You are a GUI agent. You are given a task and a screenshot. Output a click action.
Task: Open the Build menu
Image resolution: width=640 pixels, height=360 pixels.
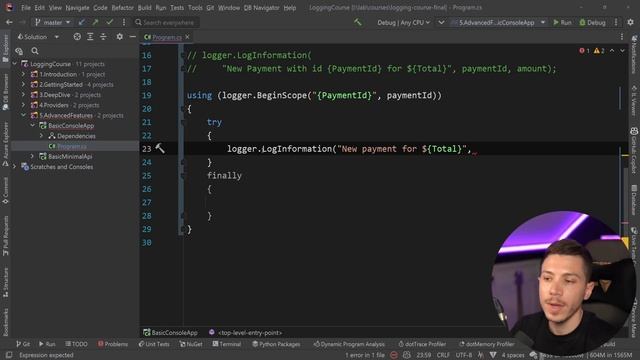[144, 8]
